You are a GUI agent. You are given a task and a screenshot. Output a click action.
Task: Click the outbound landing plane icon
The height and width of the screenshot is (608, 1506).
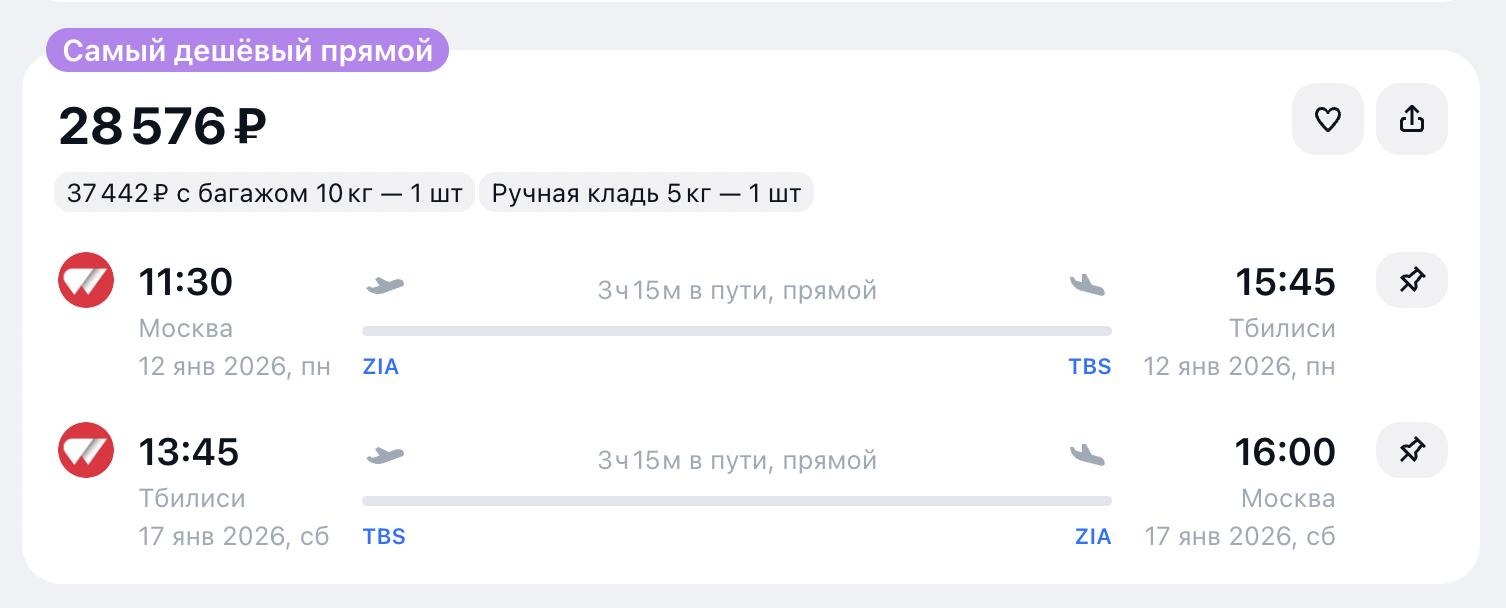pos(1087,286)
